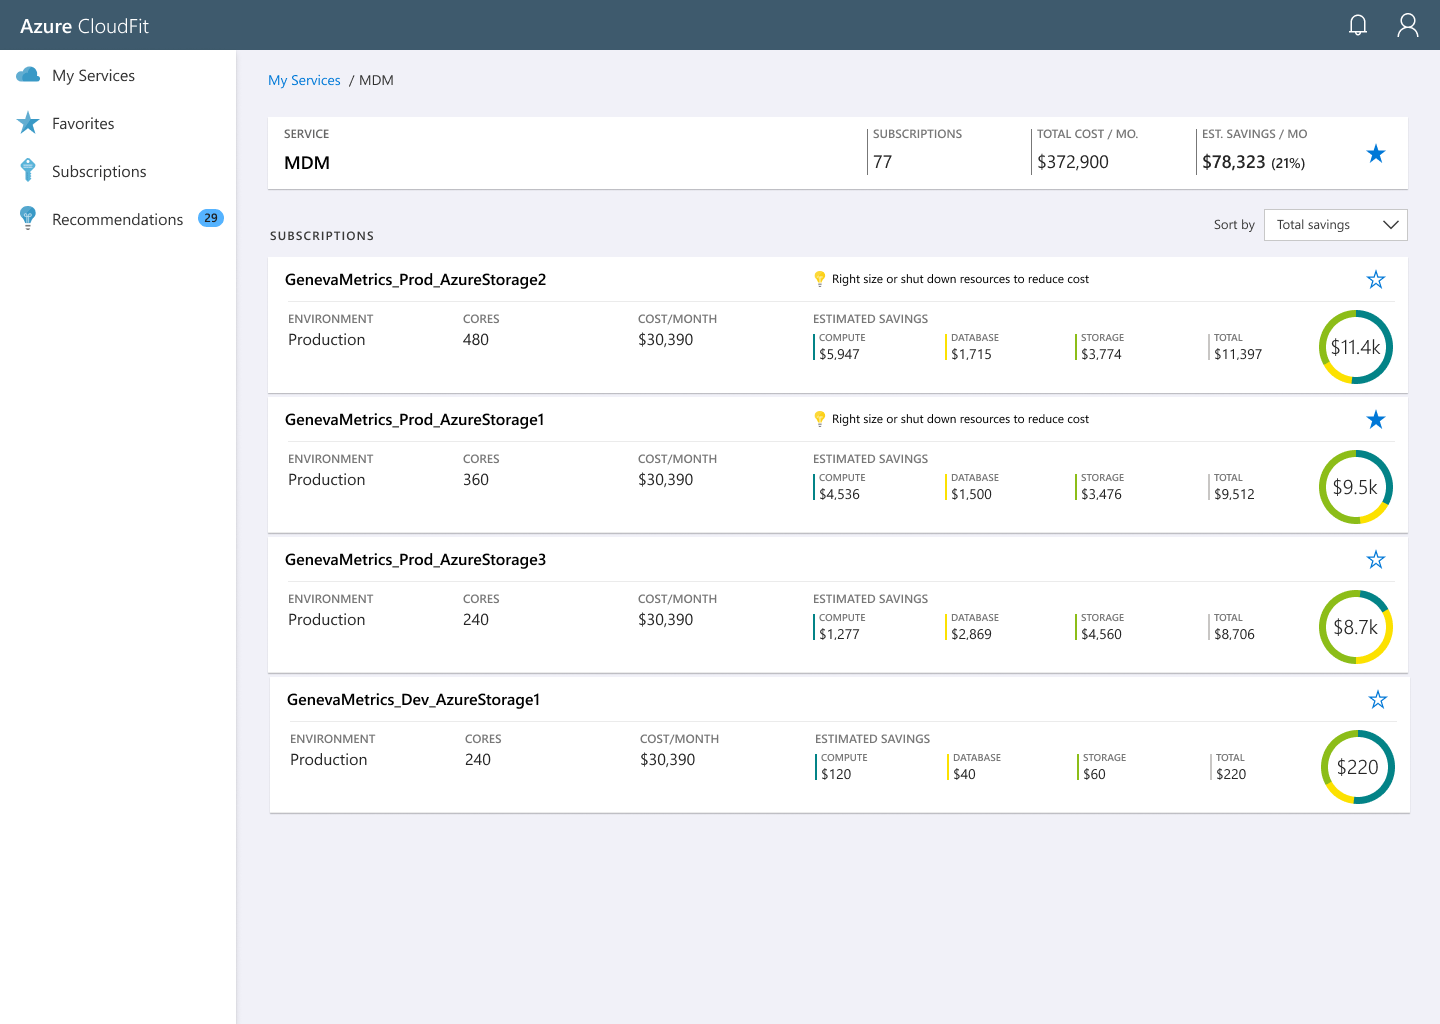Click database savings $1,715
The height and width of the screenshot is (1024, 1440).
971,354
